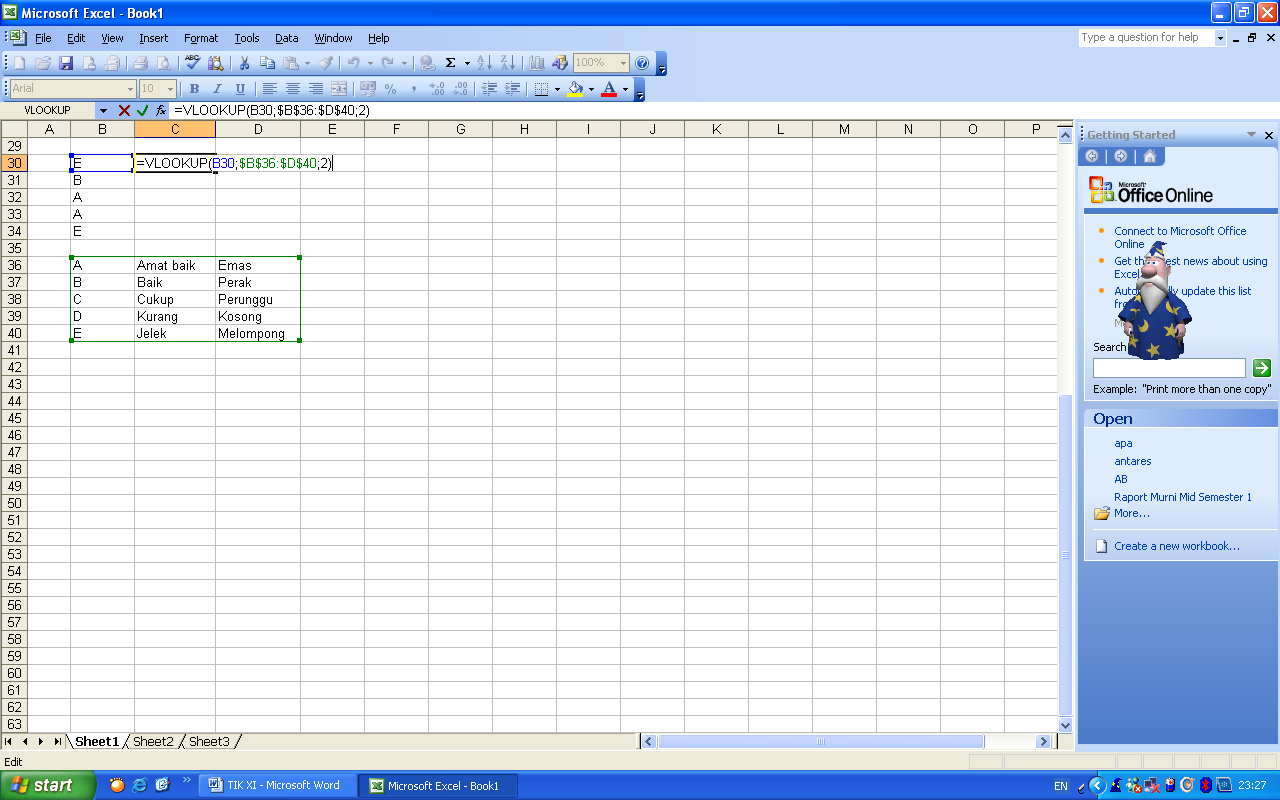This screenshot has height=800, width=1280.
Task: Center align the cell text
Action: click(293, 89)
